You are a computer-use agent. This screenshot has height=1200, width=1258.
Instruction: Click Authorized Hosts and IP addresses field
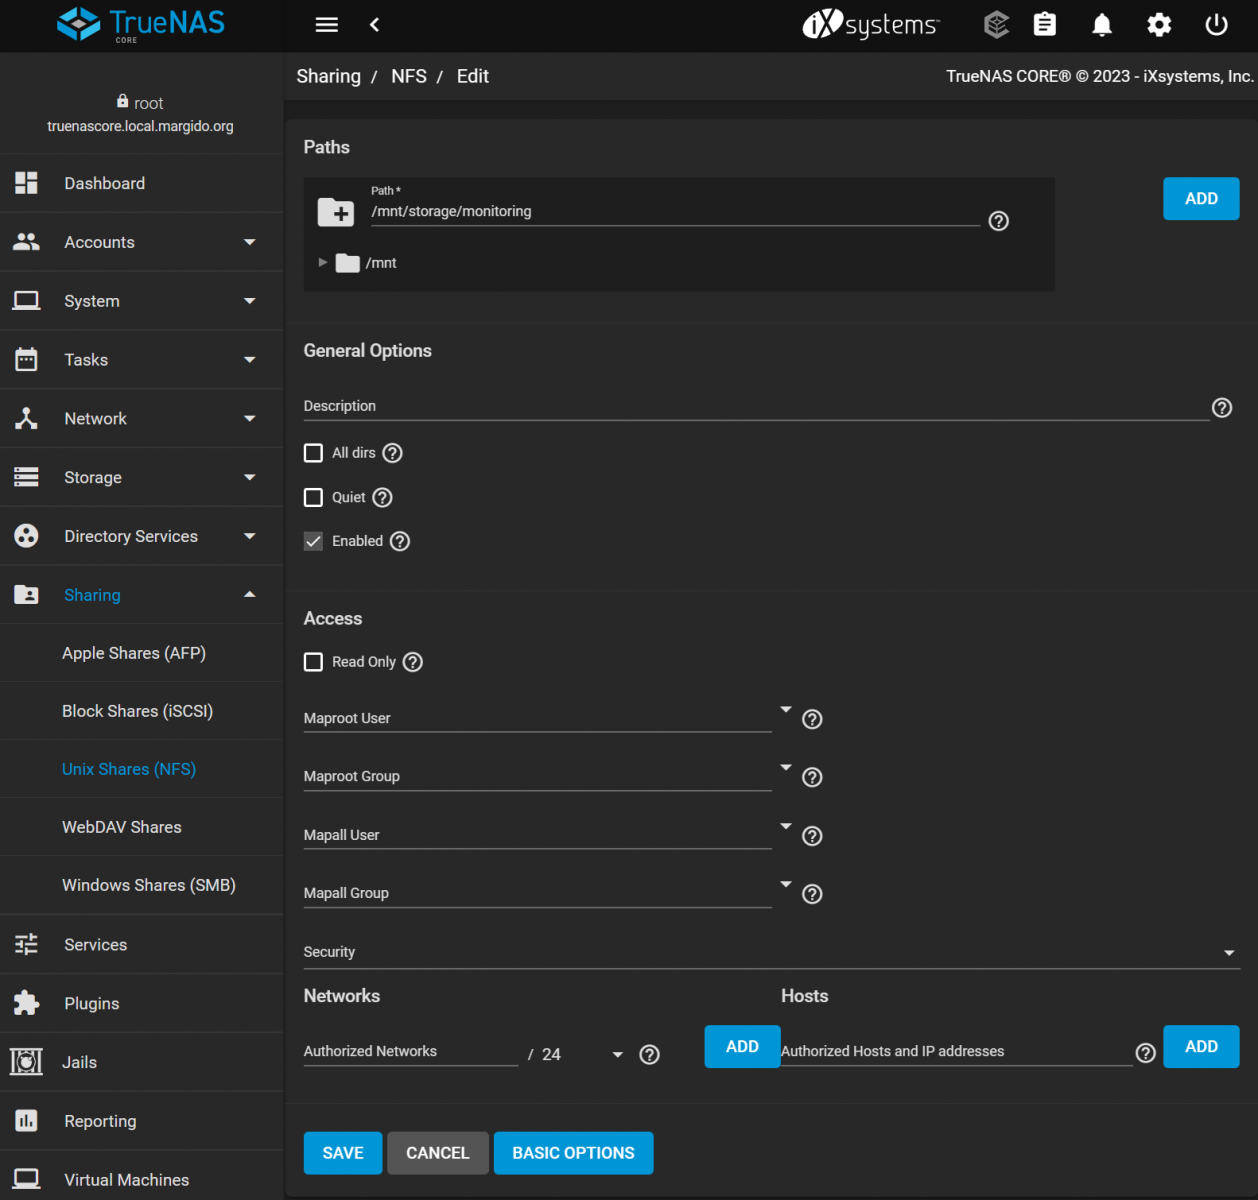pyautogui.click(x=956, y=1051)
